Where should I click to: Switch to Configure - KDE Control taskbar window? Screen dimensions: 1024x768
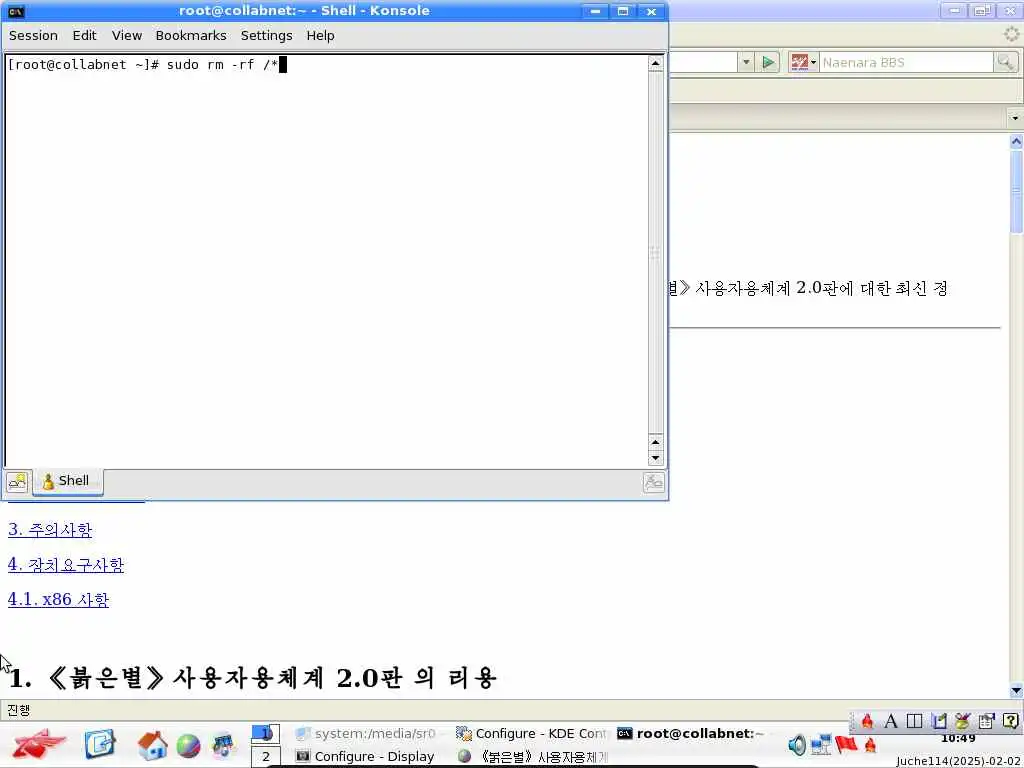click(x=532, y=733)
